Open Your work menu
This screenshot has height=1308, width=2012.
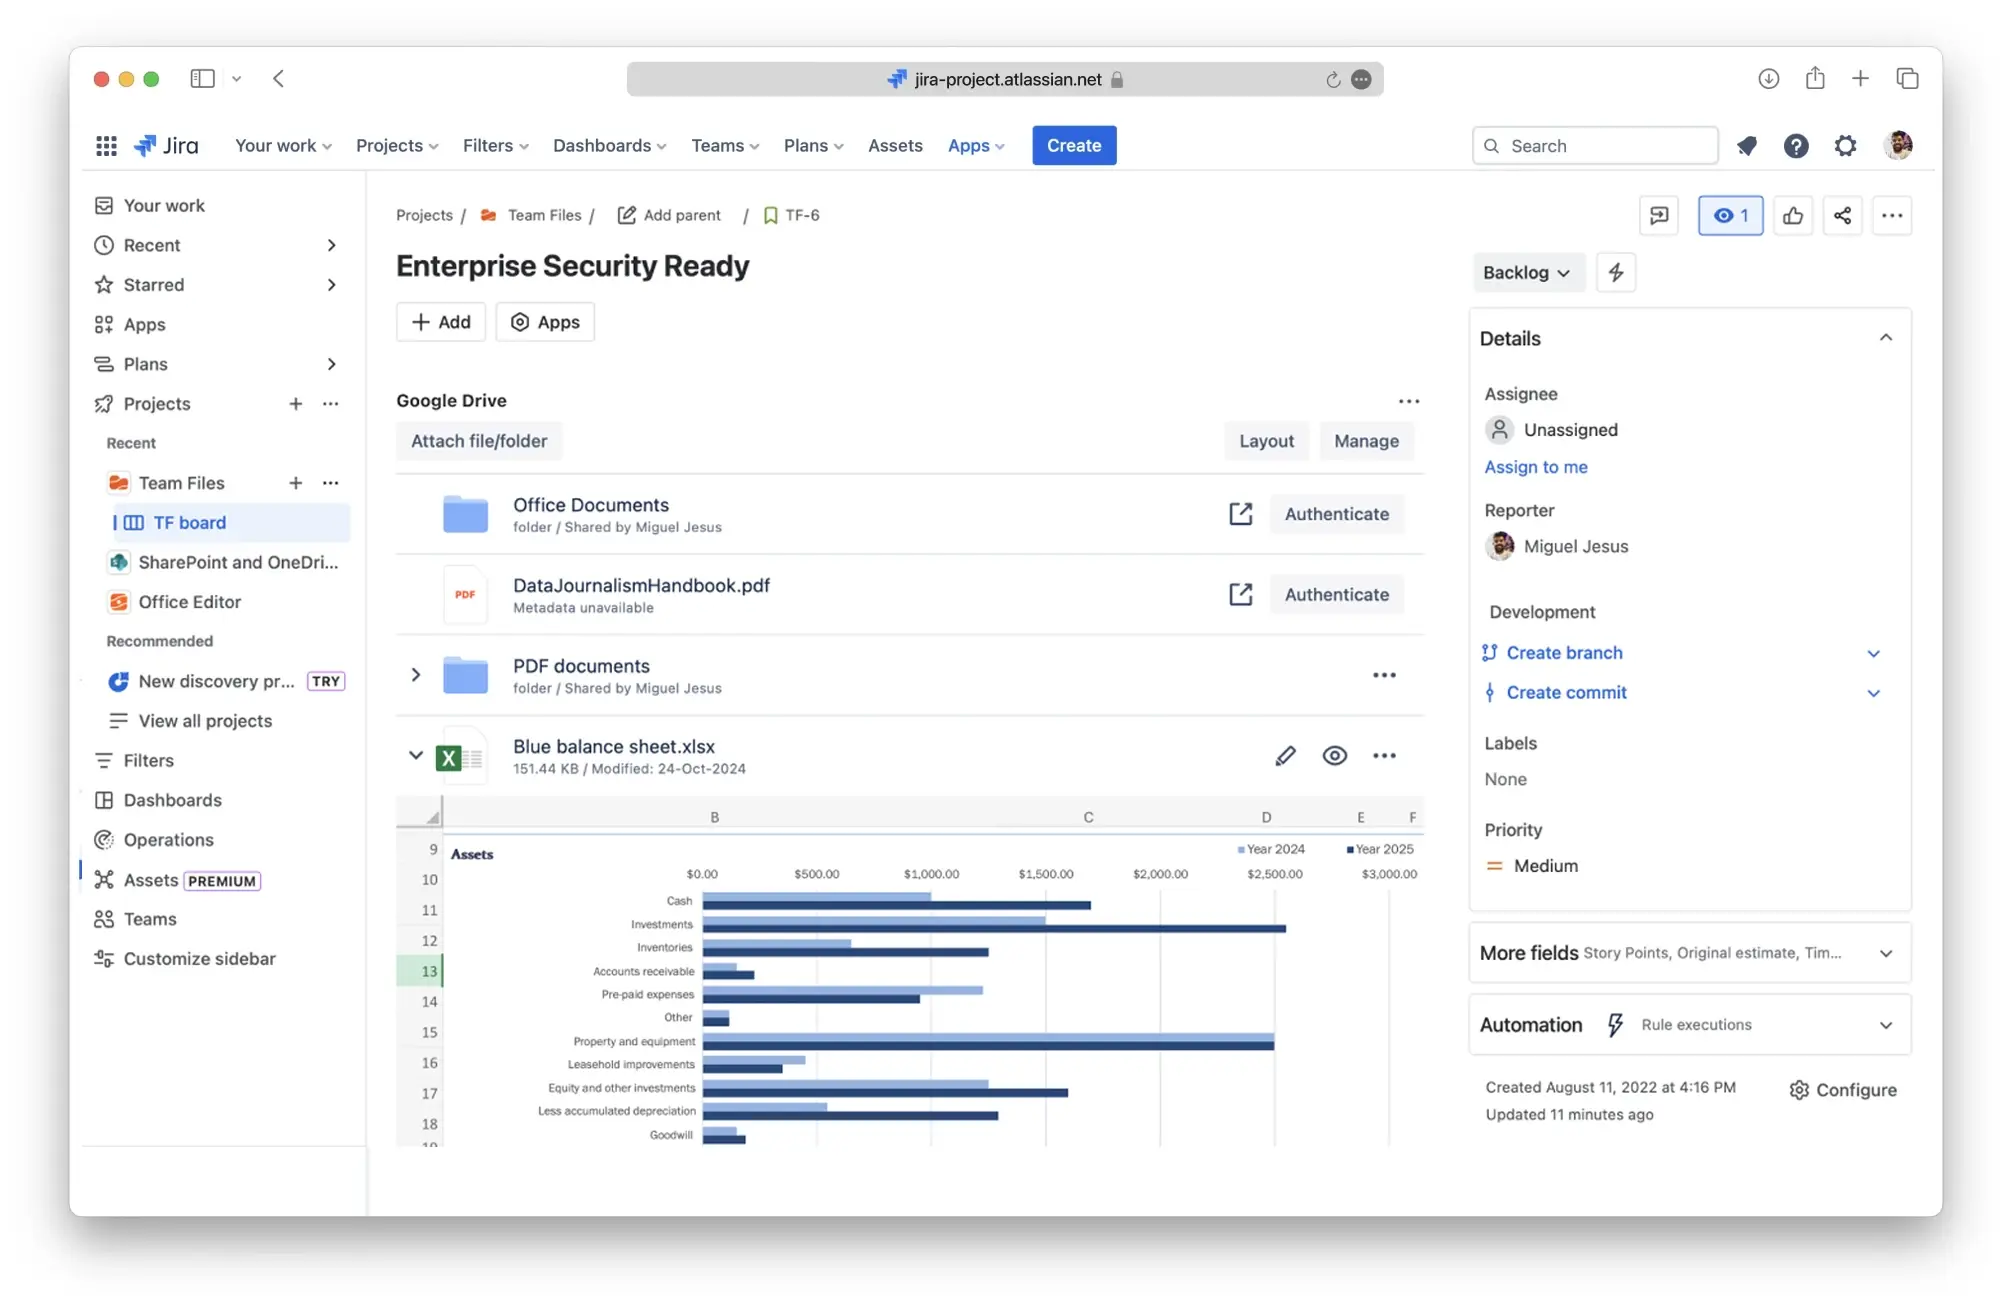point(283,146)
